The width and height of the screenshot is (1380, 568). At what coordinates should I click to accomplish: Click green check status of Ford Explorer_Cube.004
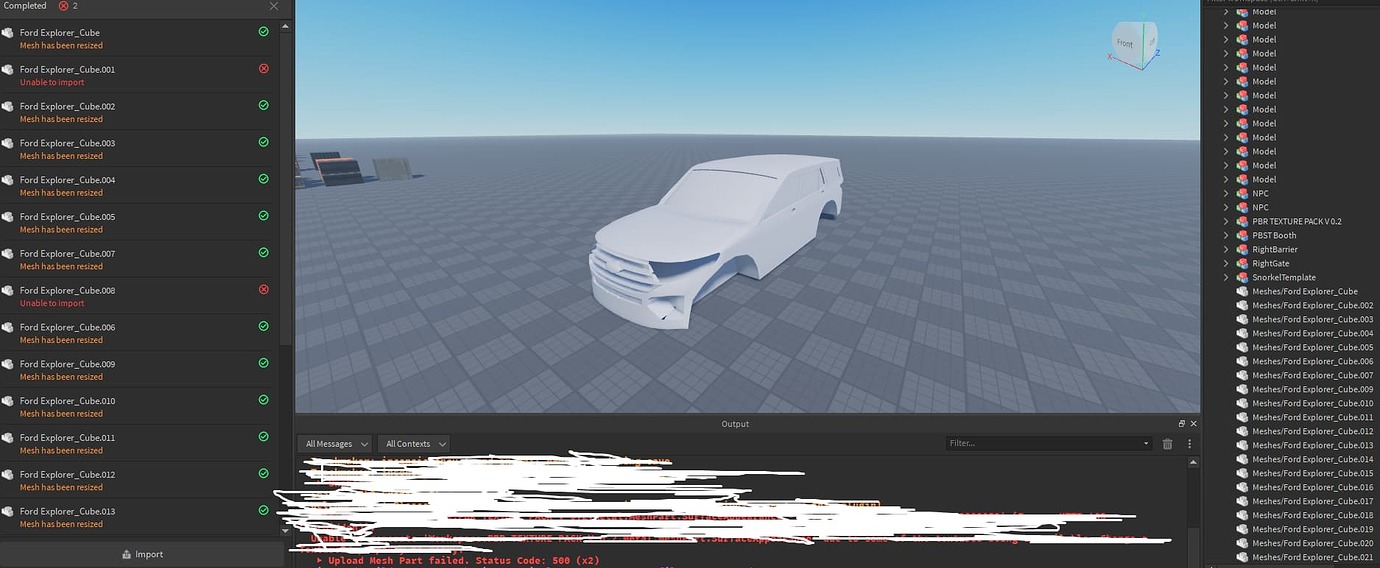pos(264,179)
